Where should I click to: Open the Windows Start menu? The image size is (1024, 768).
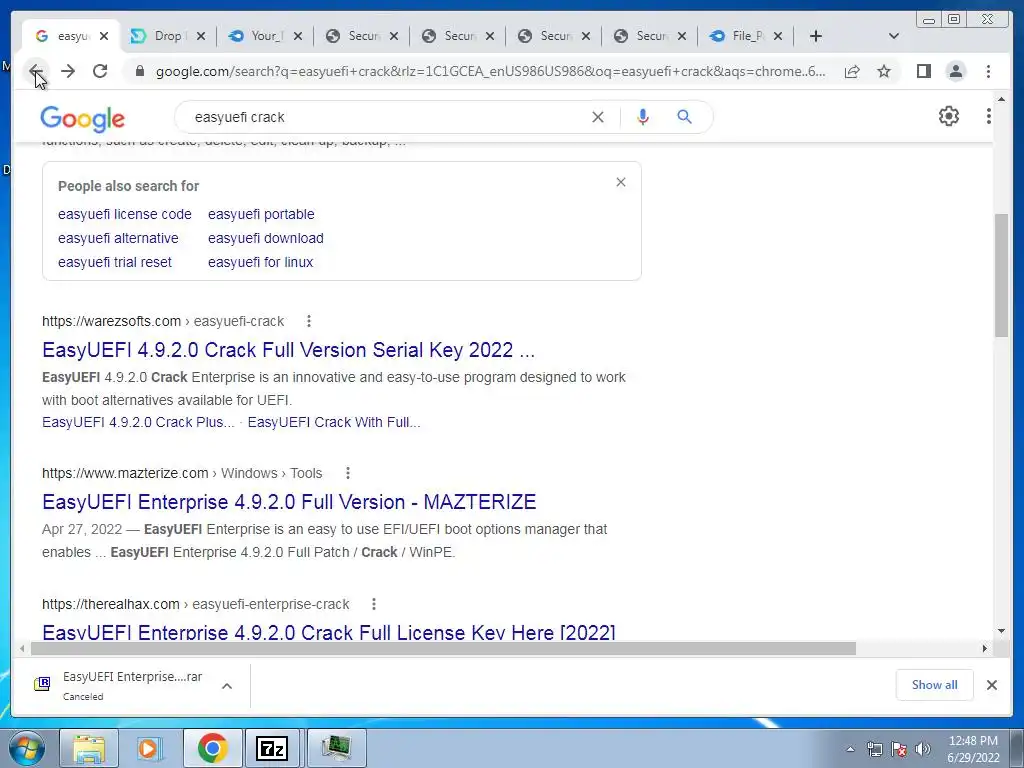click(x=25, y=748)
